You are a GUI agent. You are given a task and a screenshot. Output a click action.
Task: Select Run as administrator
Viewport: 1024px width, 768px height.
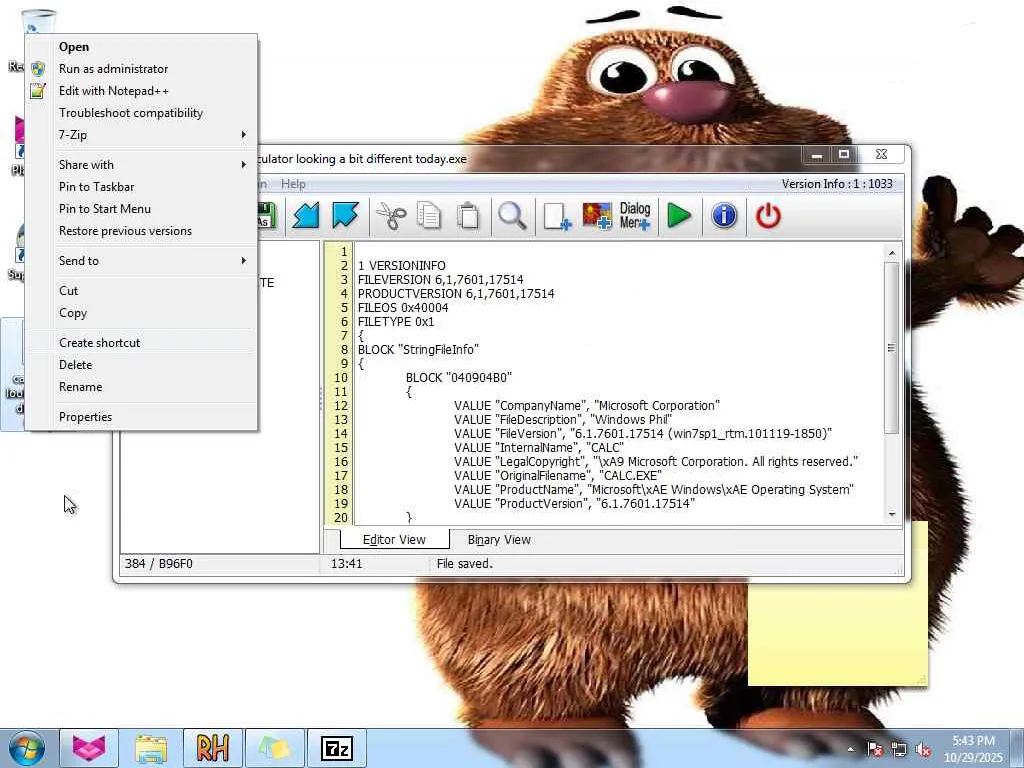pyautogui.click(x=142, y=69)
